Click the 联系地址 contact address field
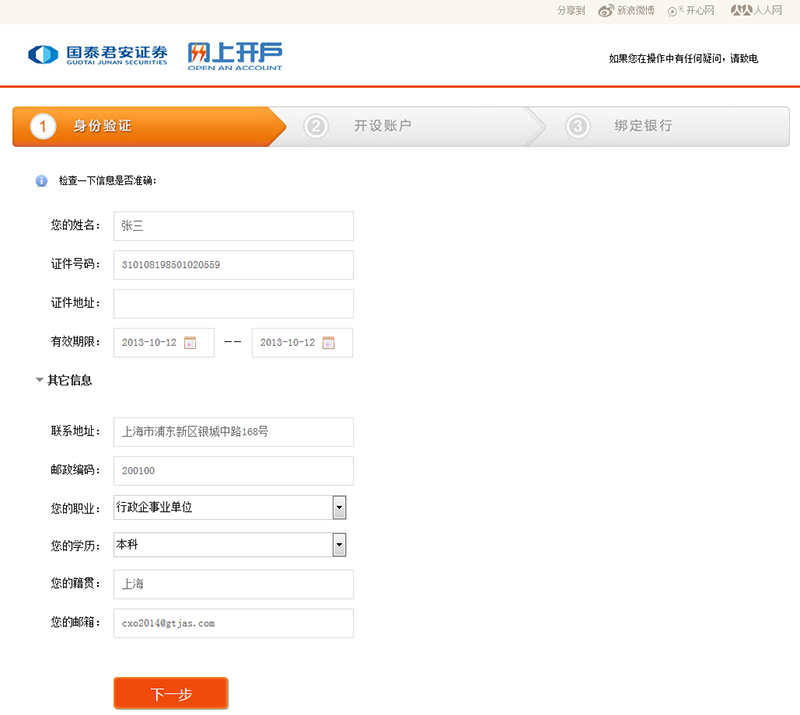The image size is (800, 715). click(x=233, y=432)
